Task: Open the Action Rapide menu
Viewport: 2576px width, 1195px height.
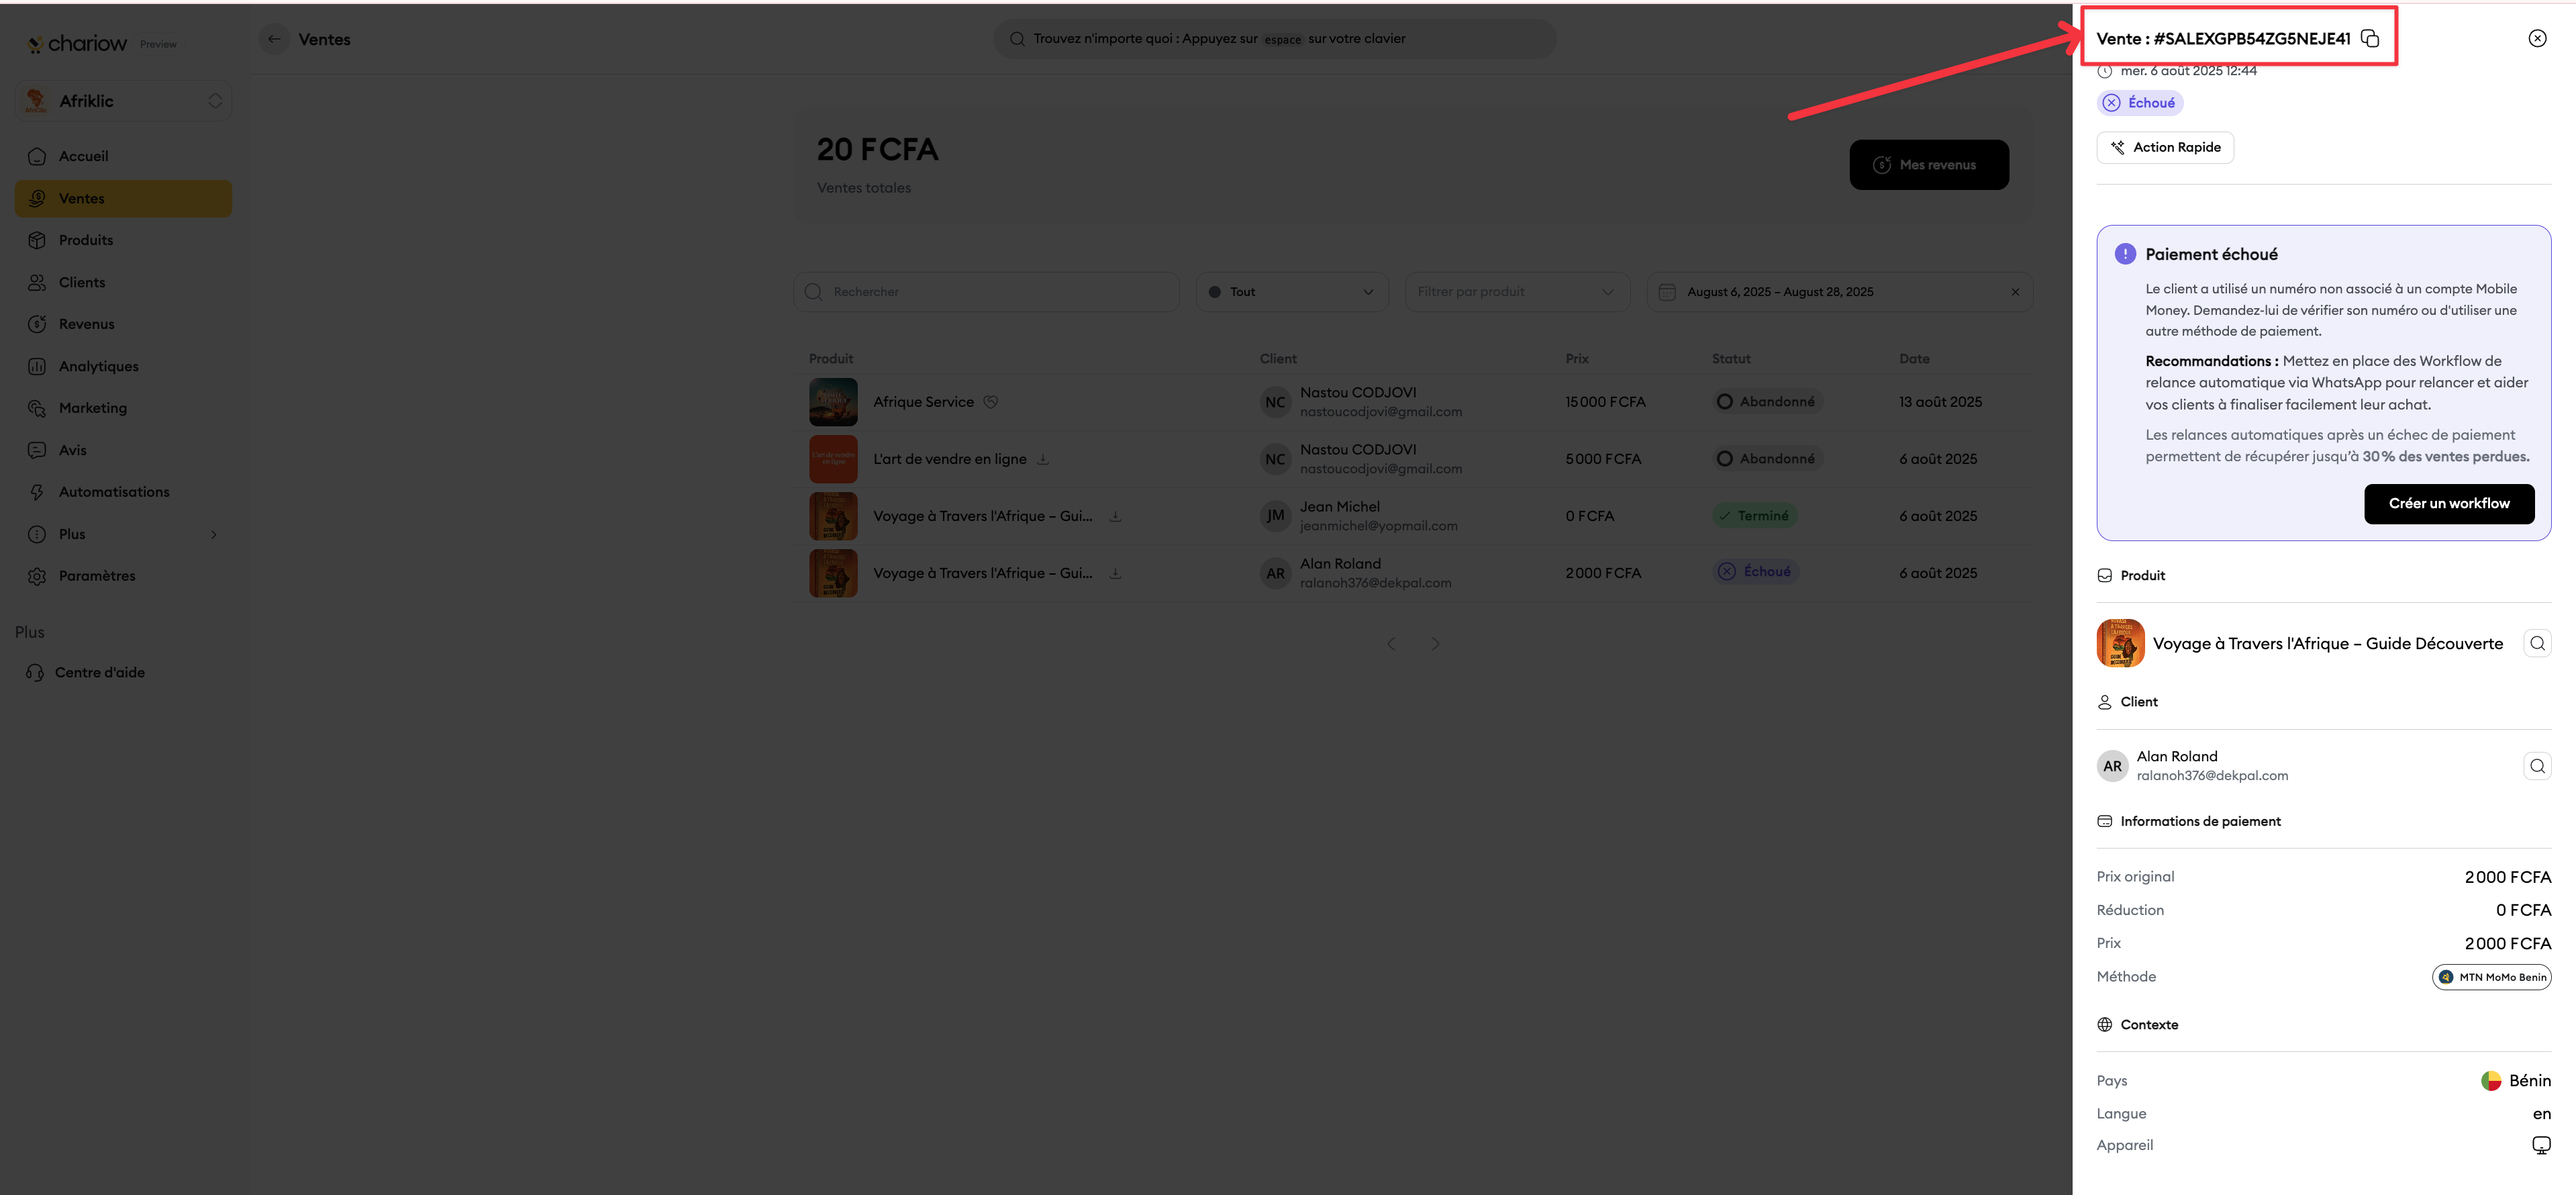Action: (x=2164, y=147)
